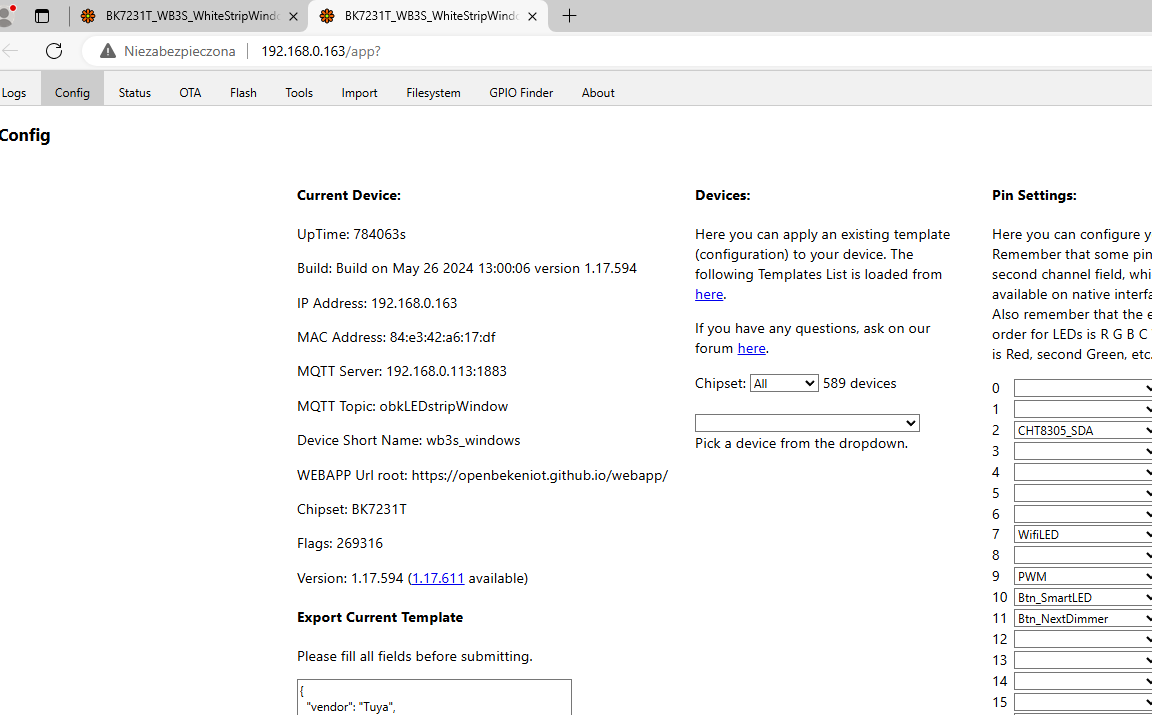Click the 'Export Current Template' heading
The height and width of the screenshot is (715, 1152).
coord(380,617)
